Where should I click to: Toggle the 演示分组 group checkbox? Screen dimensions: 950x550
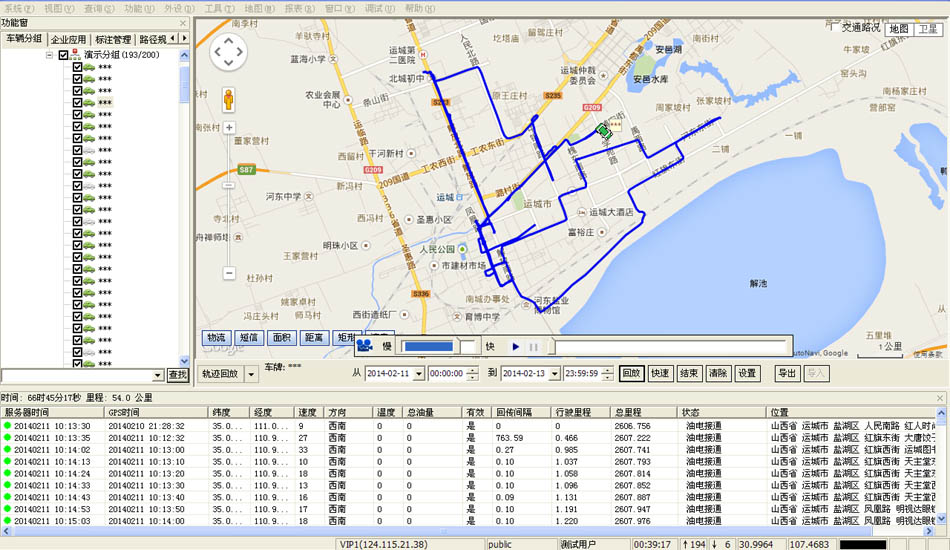coord(64,55)
